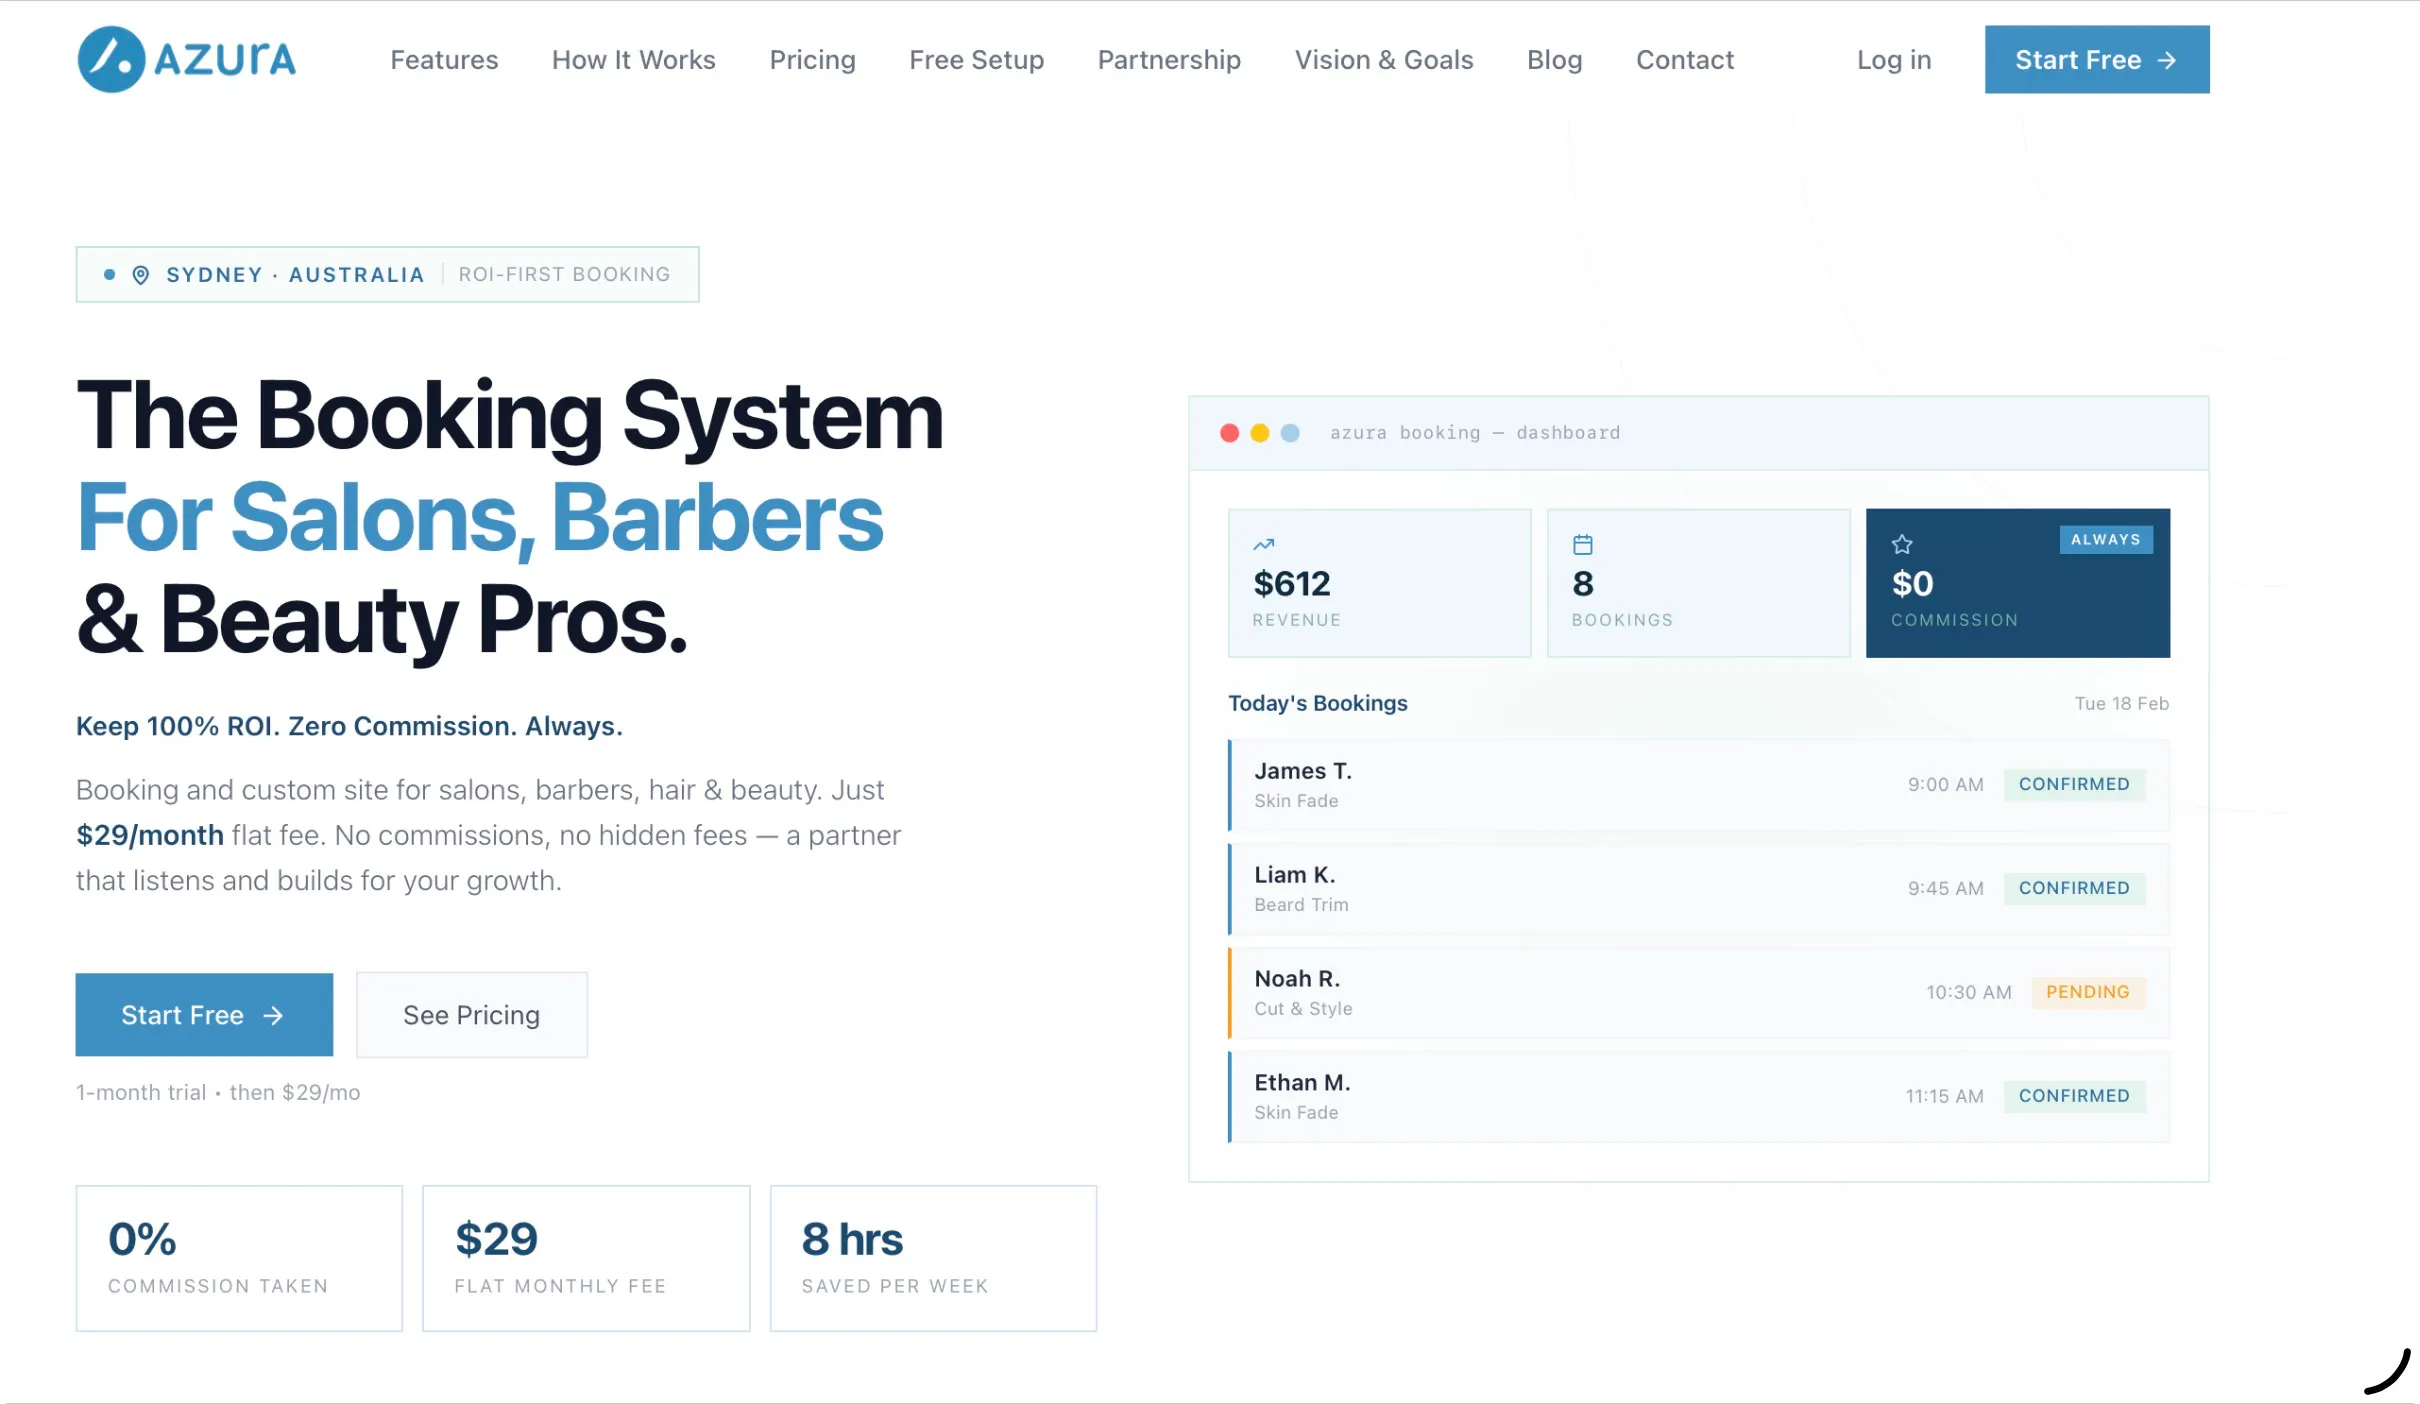Click the ALWAYS badge
The image size is (2420, 1404).
pyautogui.click(x=2105, y=540)
